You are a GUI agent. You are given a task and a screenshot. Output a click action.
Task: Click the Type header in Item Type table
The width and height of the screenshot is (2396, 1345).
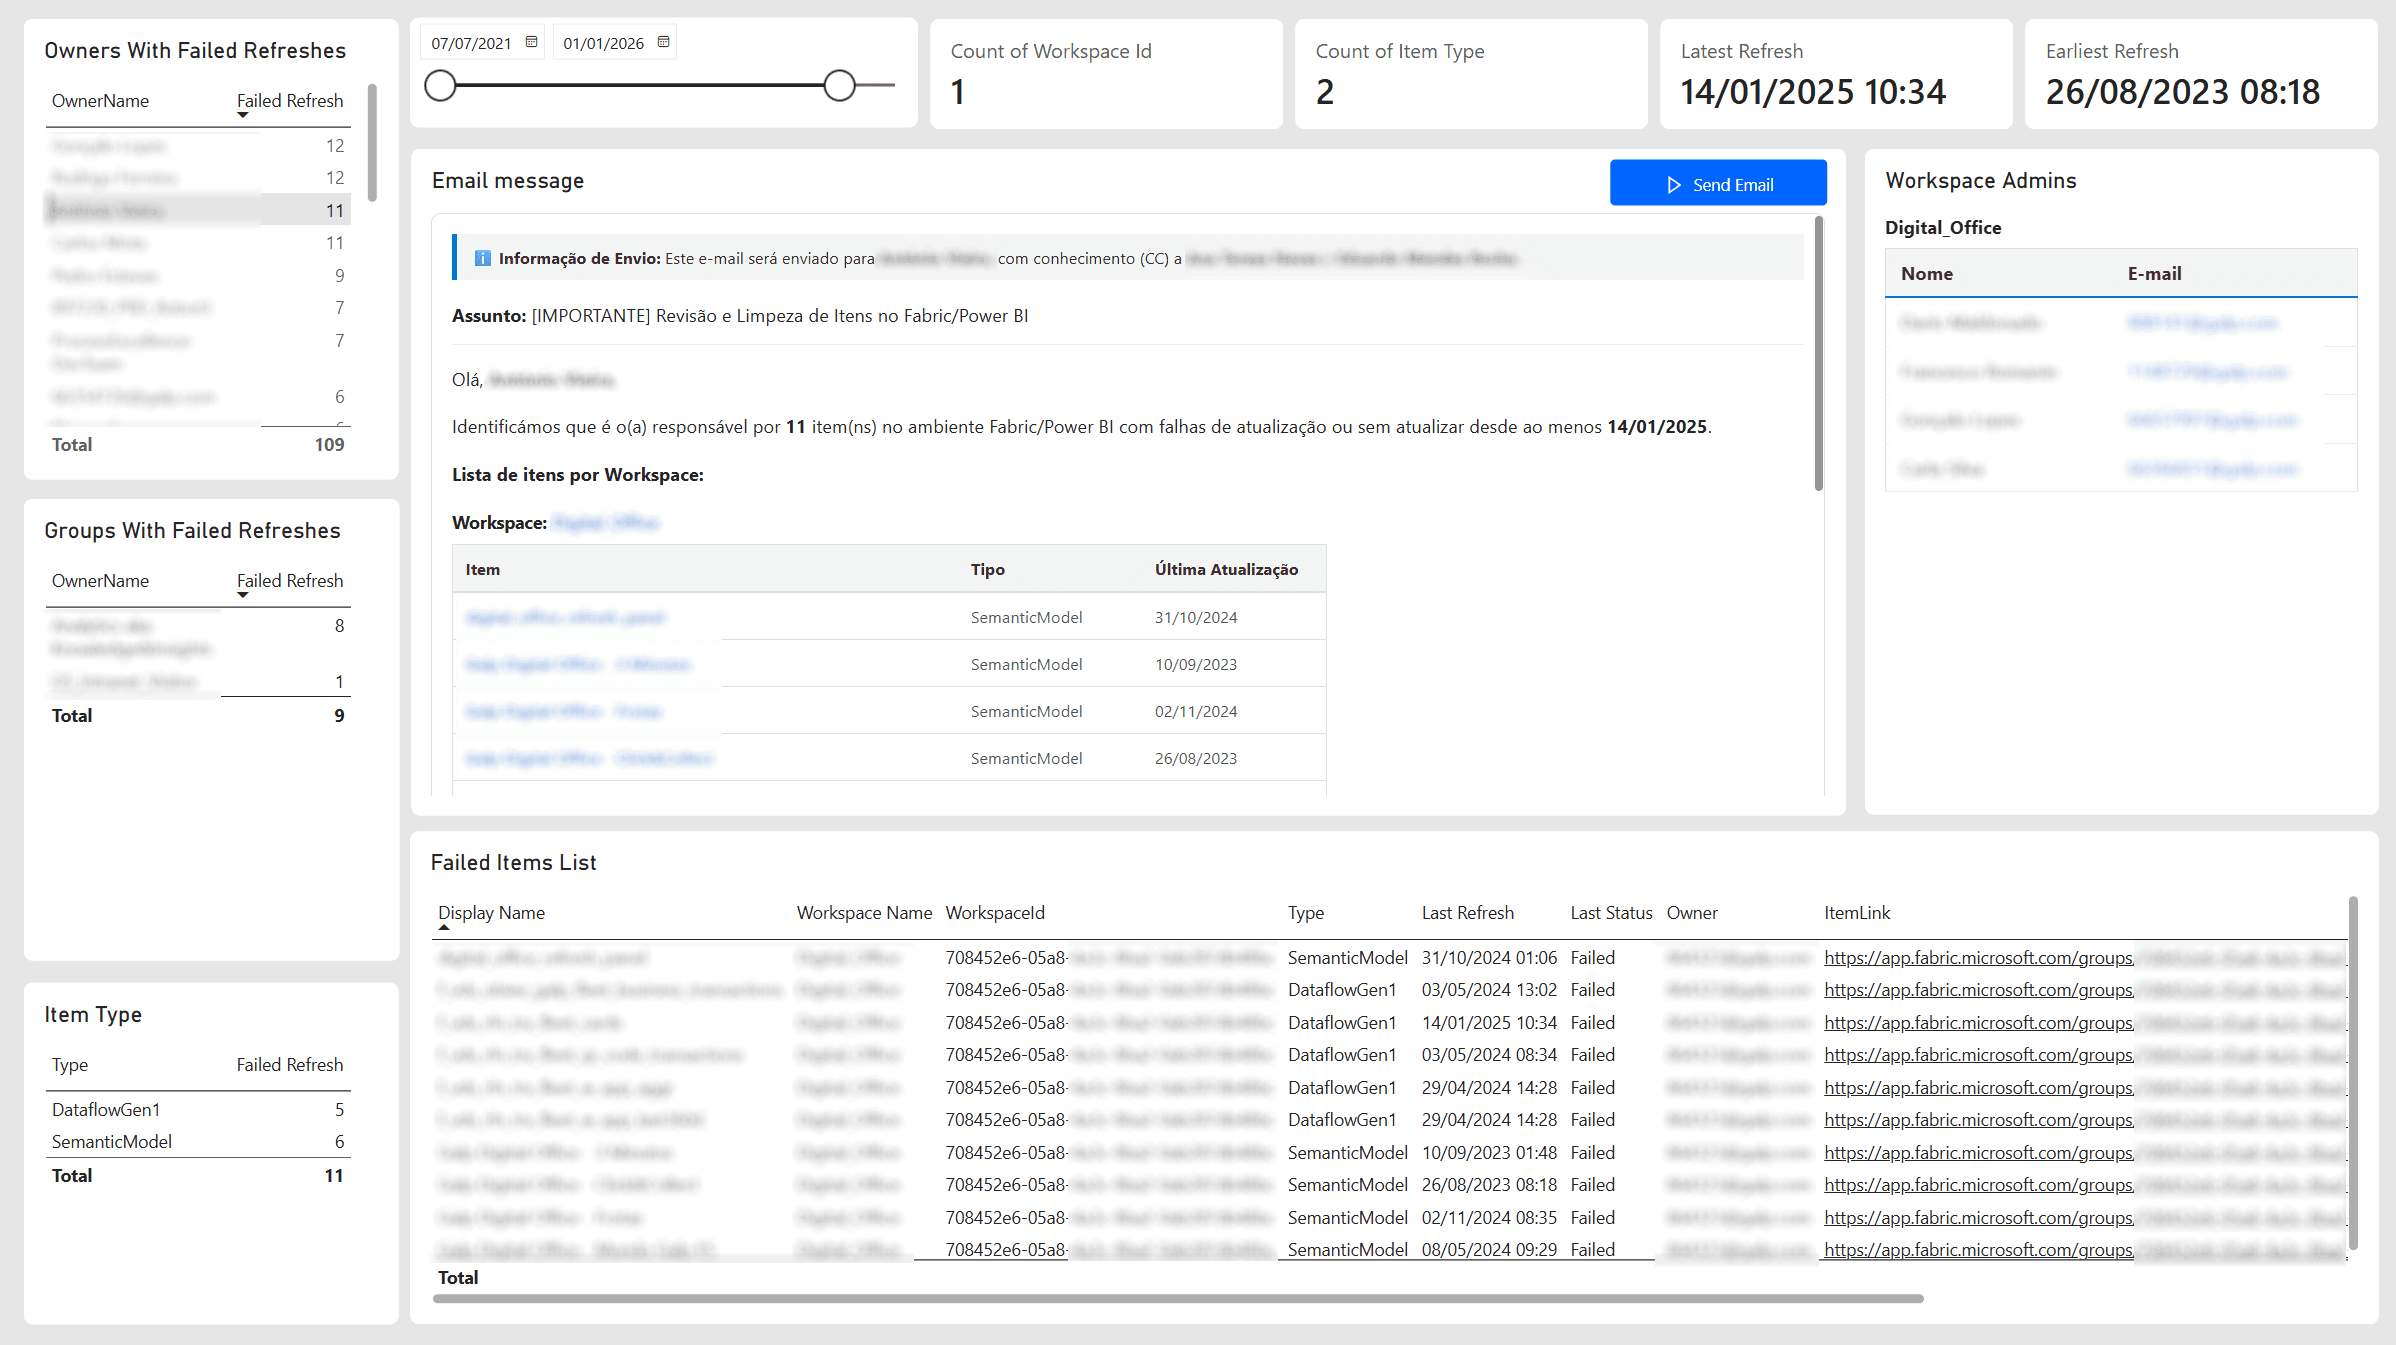click(70, 1065)
